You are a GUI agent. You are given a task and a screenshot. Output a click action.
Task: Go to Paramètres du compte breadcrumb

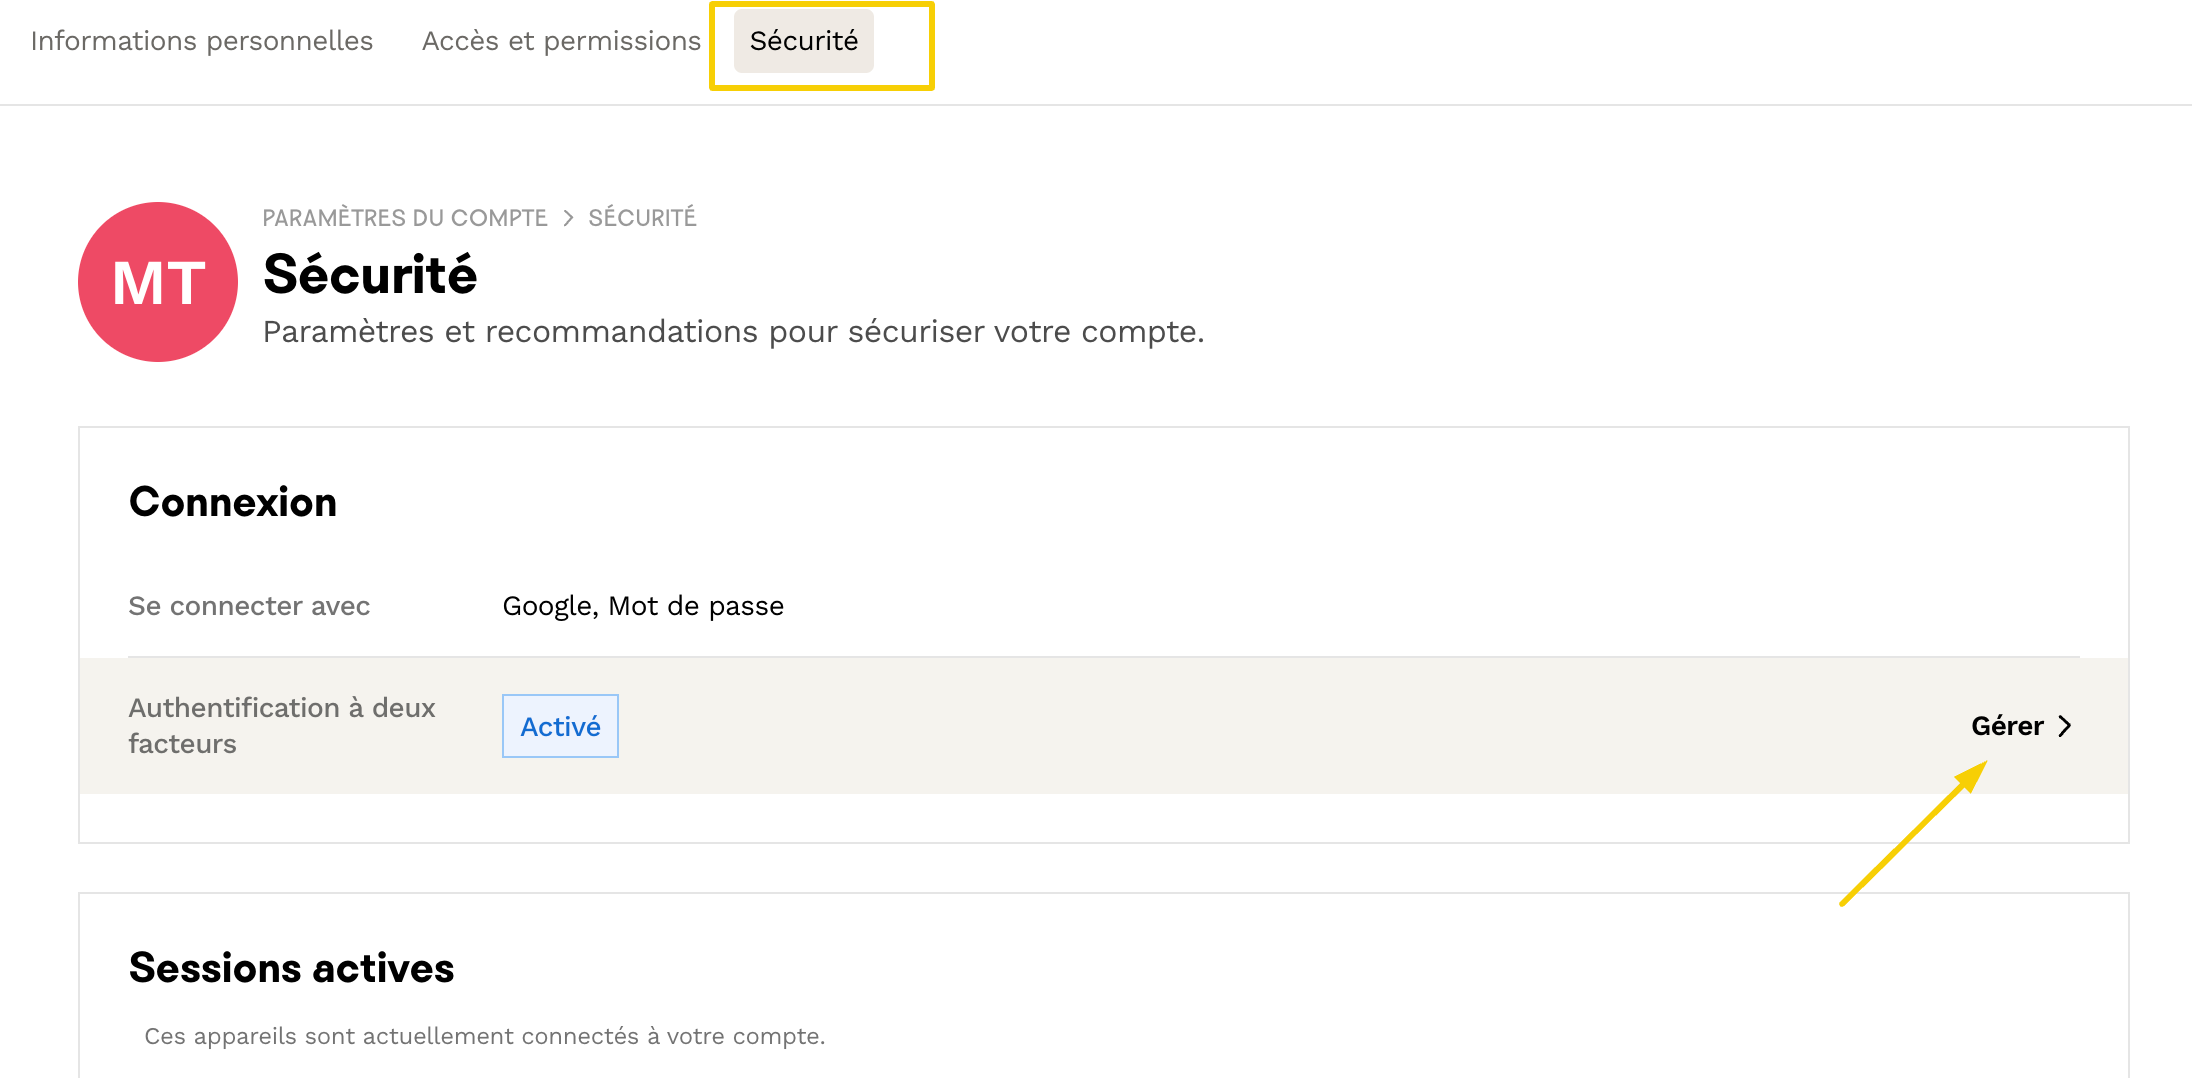pyautogui.click(x=405, y=218)
